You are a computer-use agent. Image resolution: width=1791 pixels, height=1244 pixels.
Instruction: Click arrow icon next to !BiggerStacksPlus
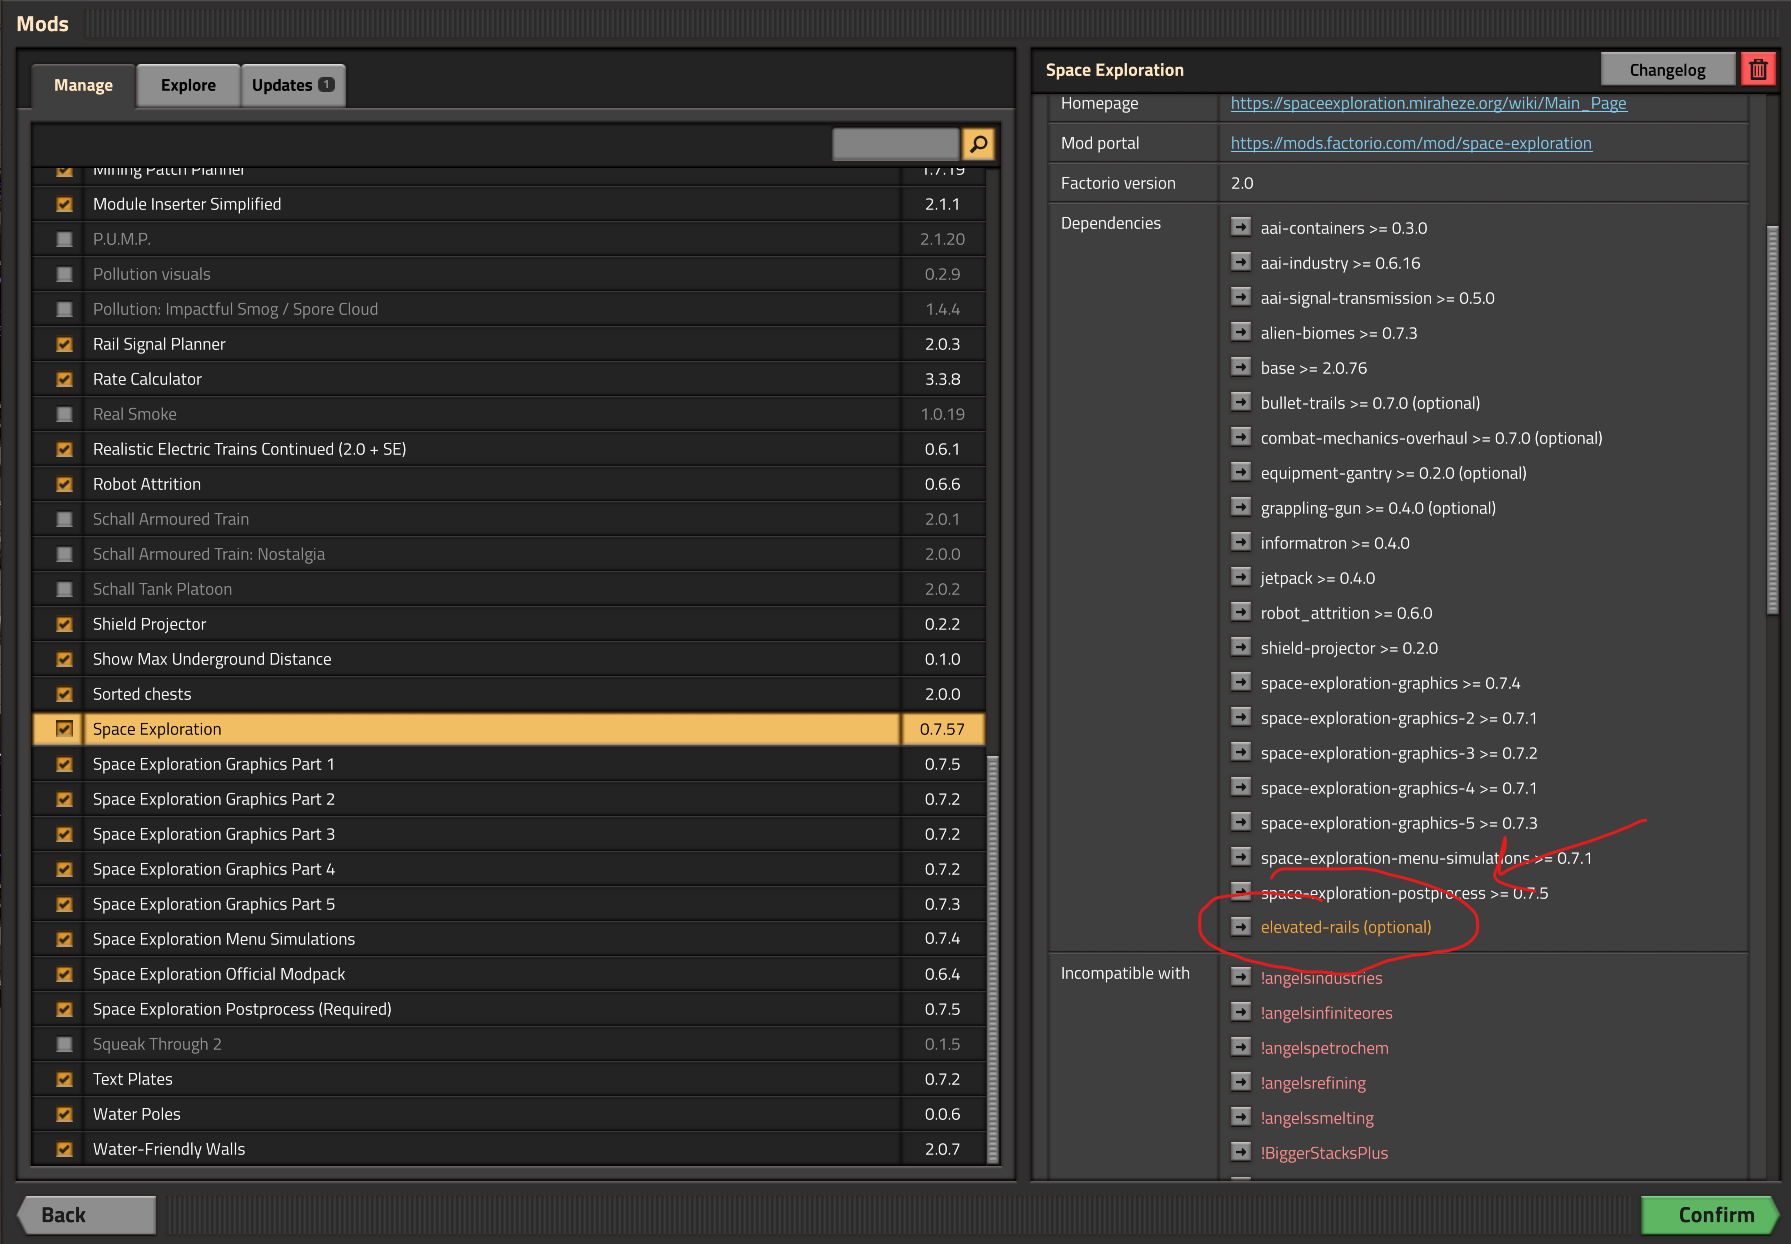(1241, 1152)
